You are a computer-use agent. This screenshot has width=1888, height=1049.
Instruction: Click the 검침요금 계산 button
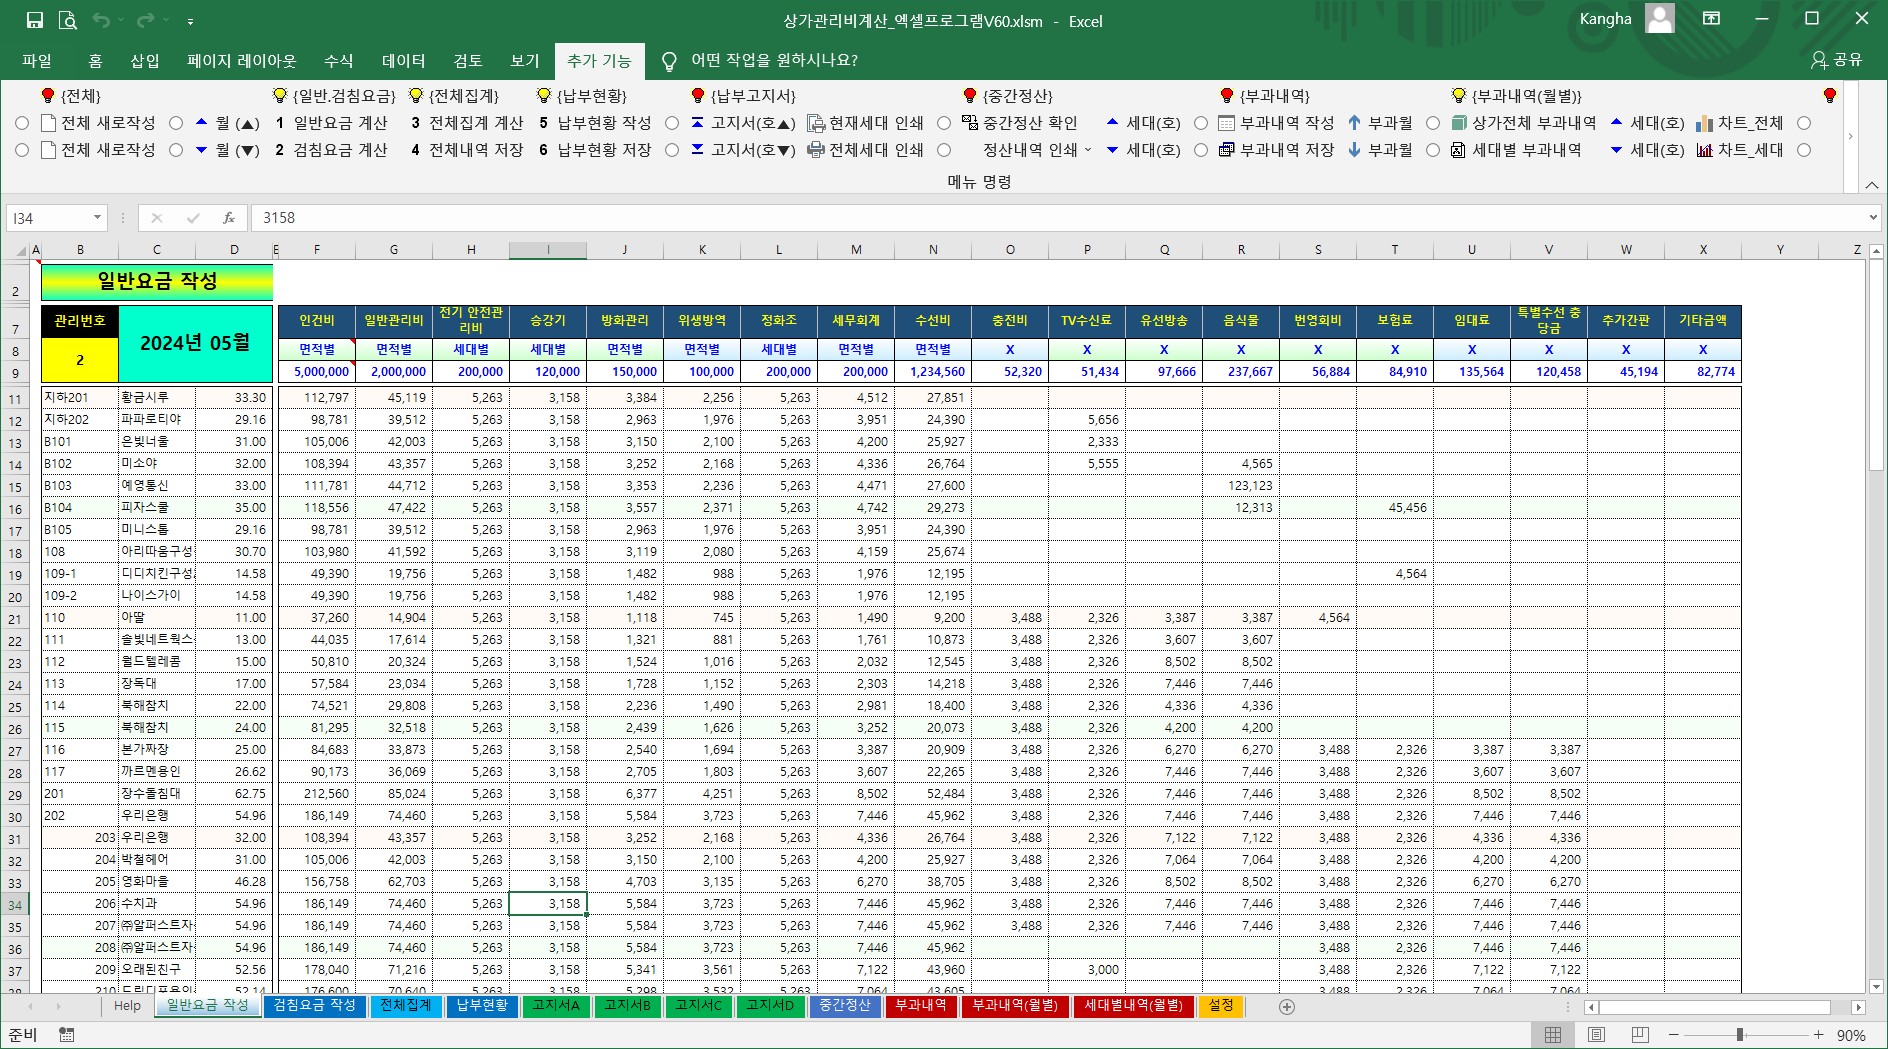click(332, 150)
